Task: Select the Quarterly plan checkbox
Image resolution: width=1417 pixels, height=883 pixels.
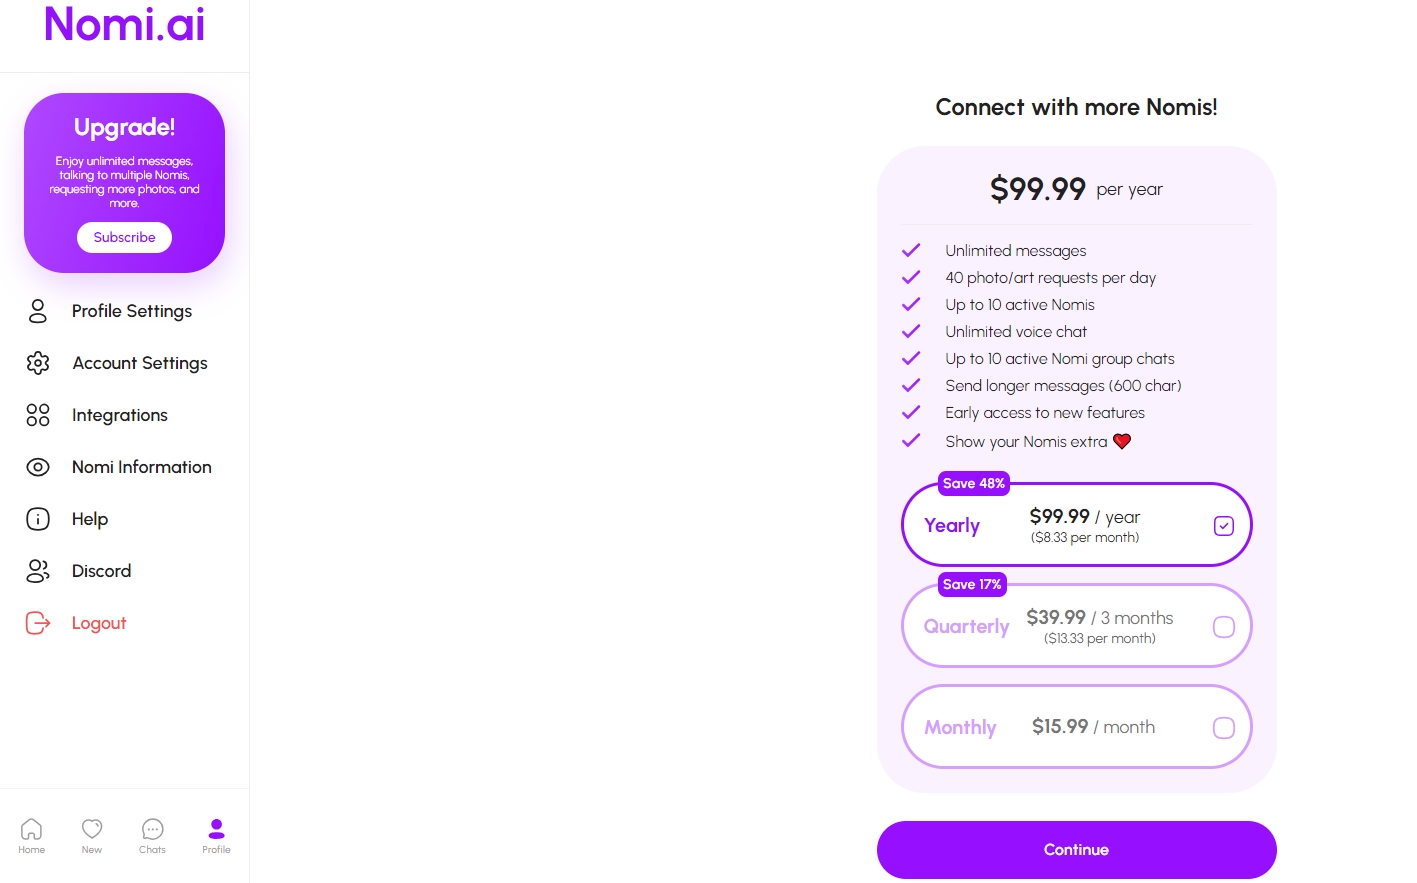Action: pyautogui.click(x=1223, y=627)
